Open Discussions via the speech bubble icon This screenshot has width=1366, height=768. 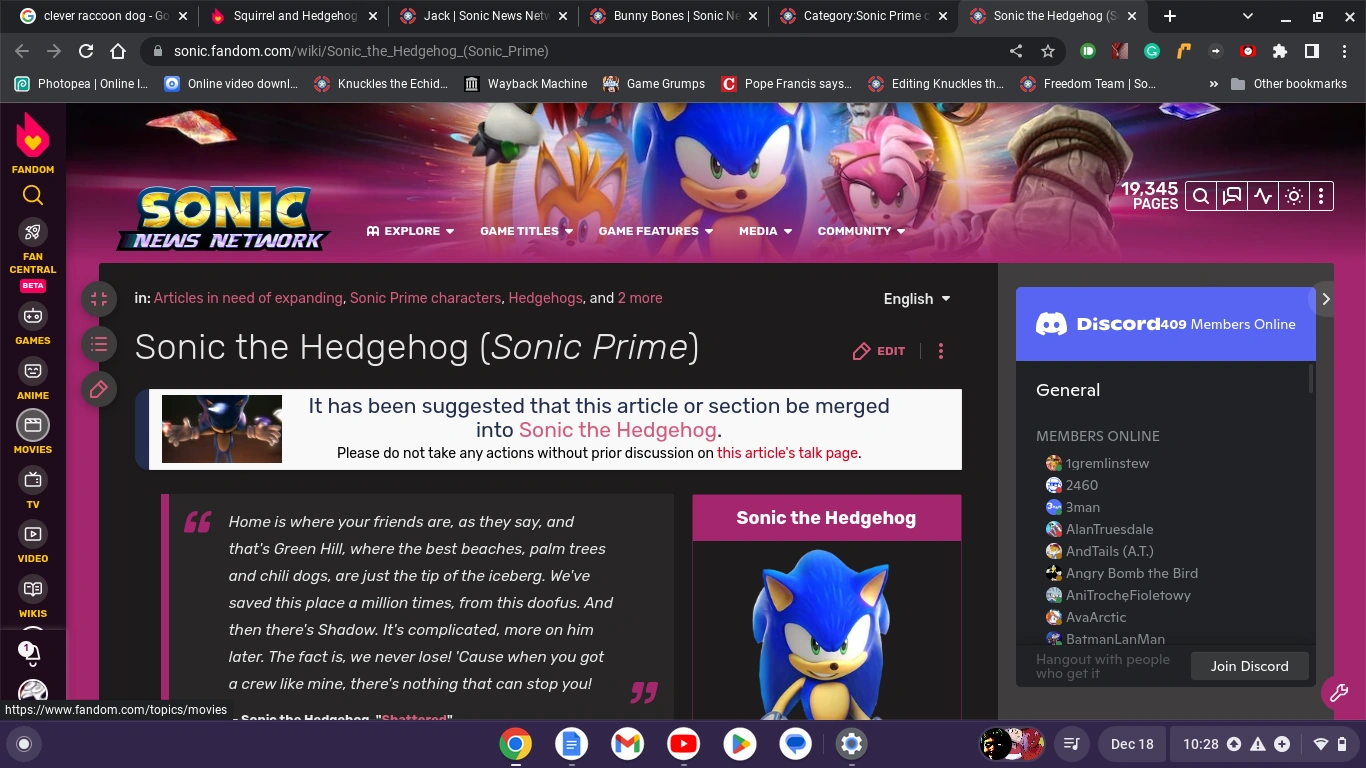[x=1230, y=196]
